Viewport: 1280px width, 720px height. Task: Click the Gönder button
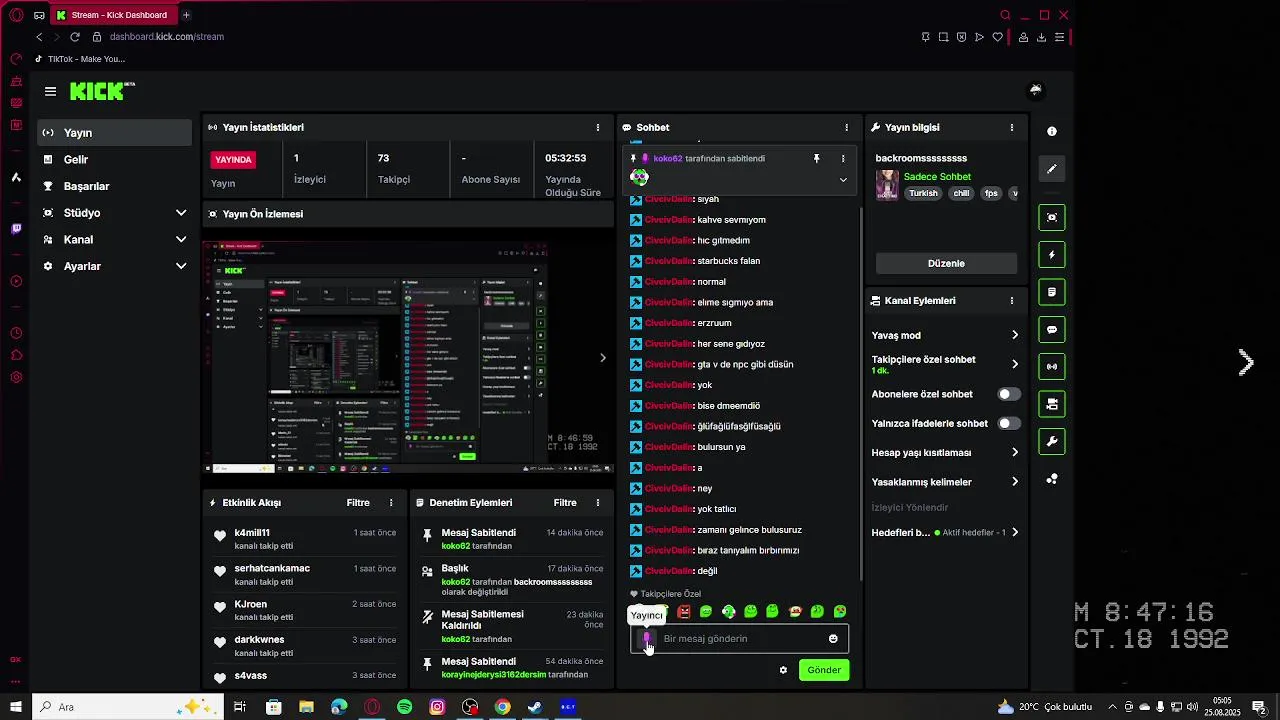824,670
